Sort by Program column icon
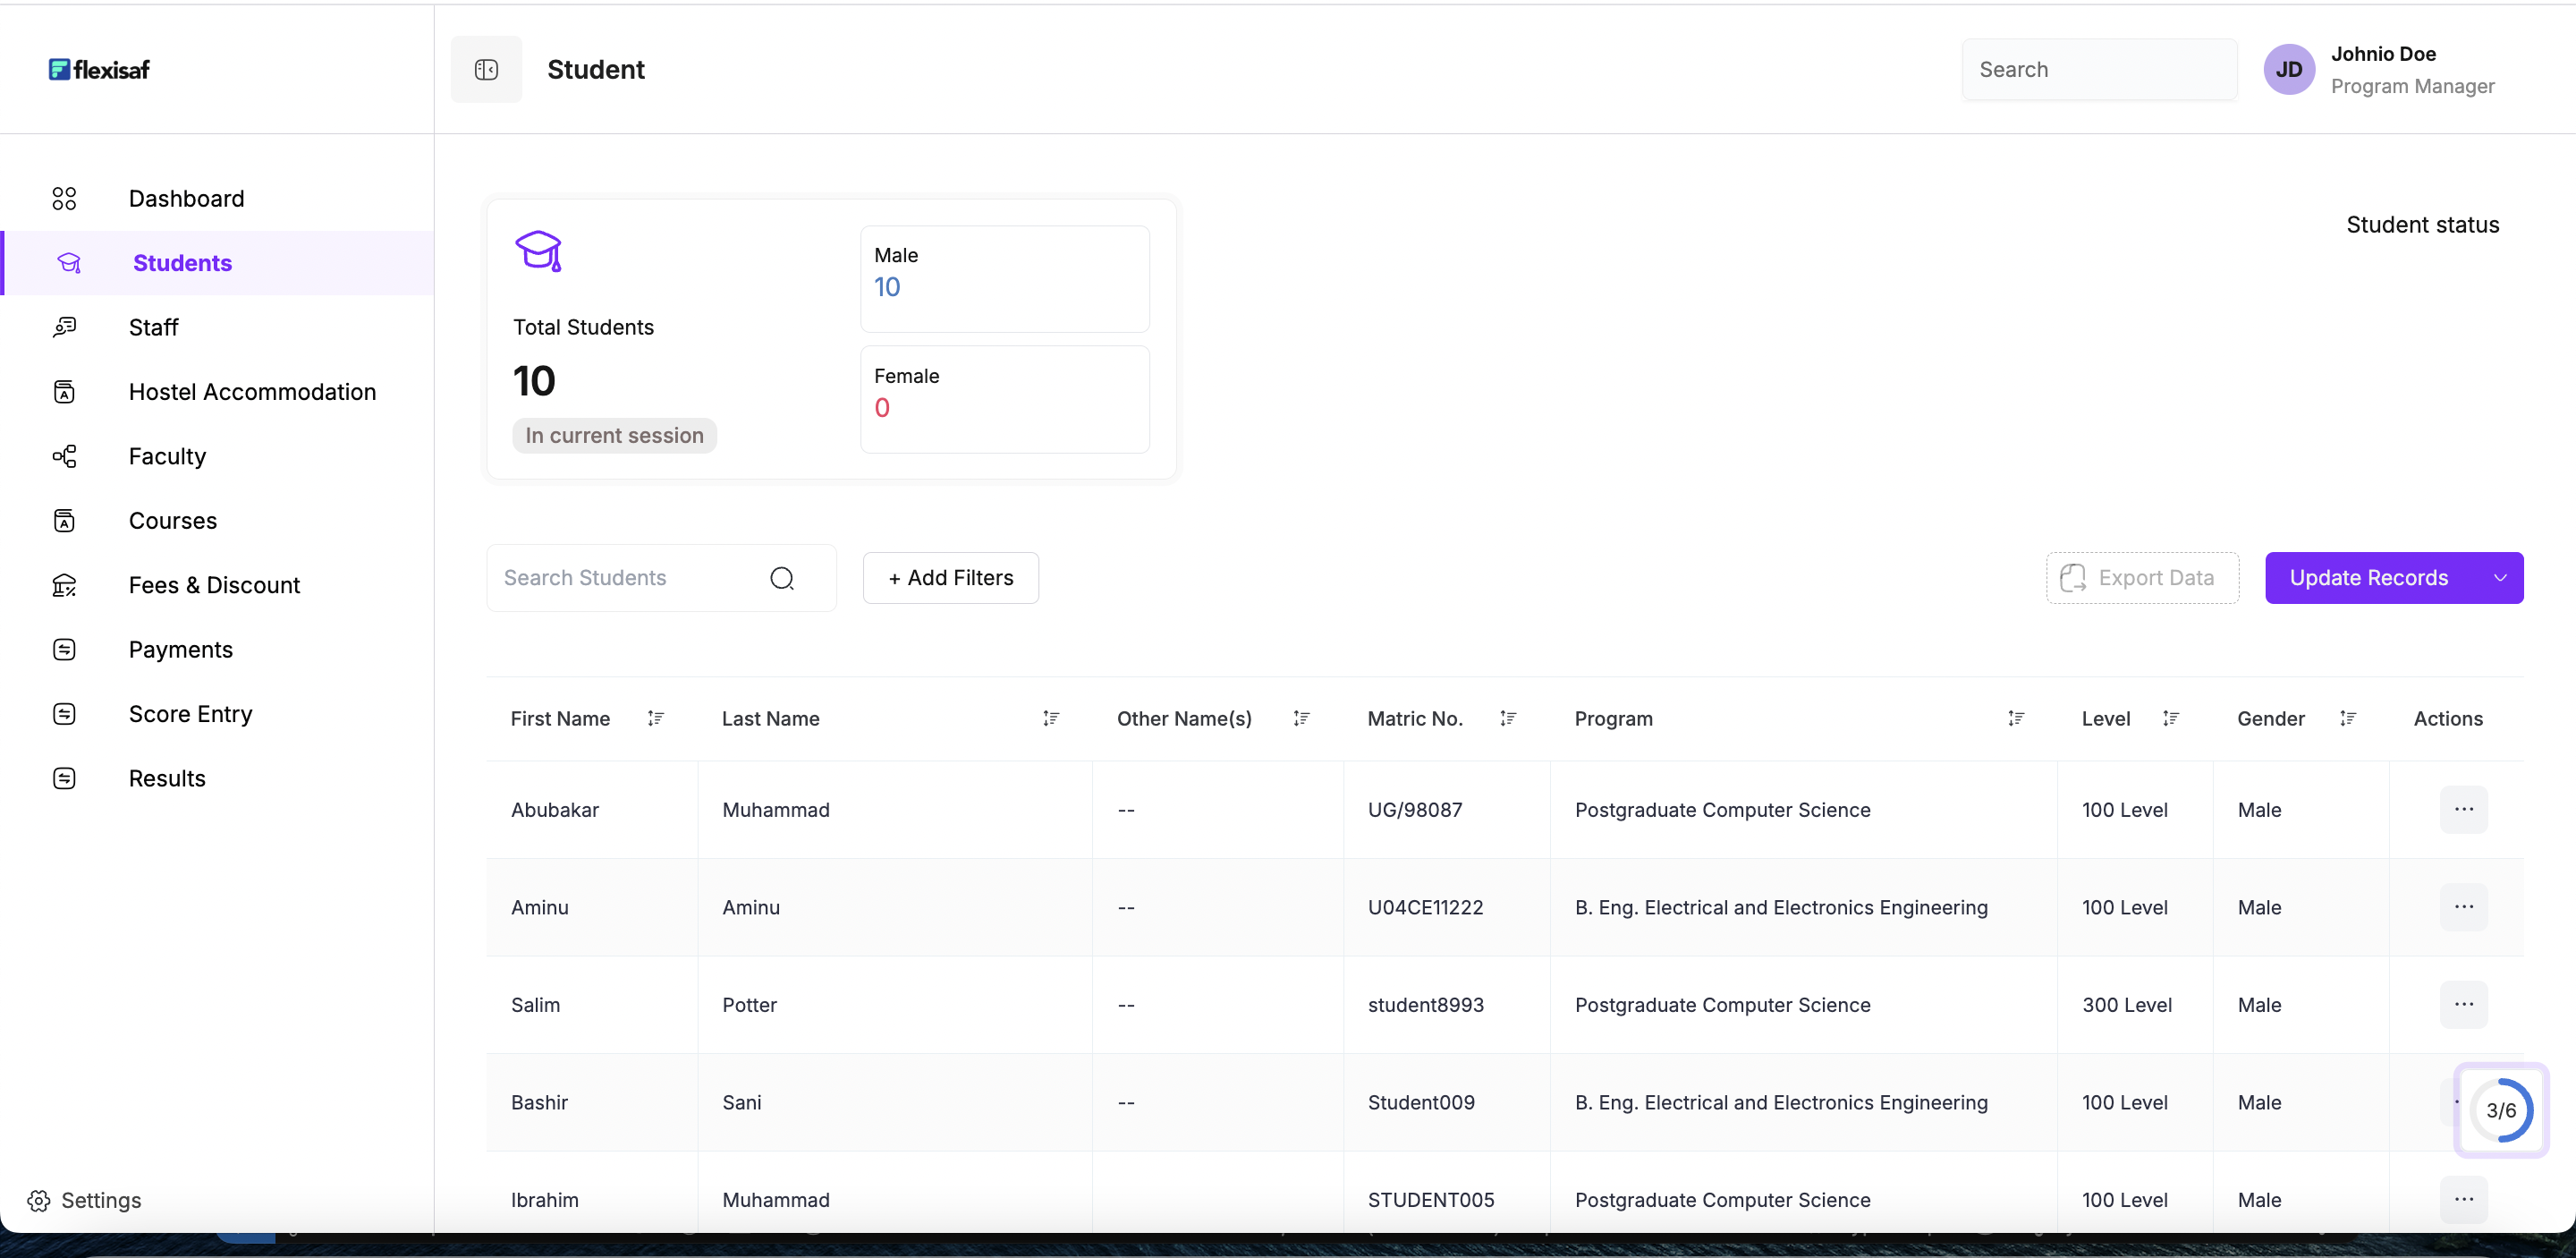This screenshot has height=1258, width=2576. 2016,718
